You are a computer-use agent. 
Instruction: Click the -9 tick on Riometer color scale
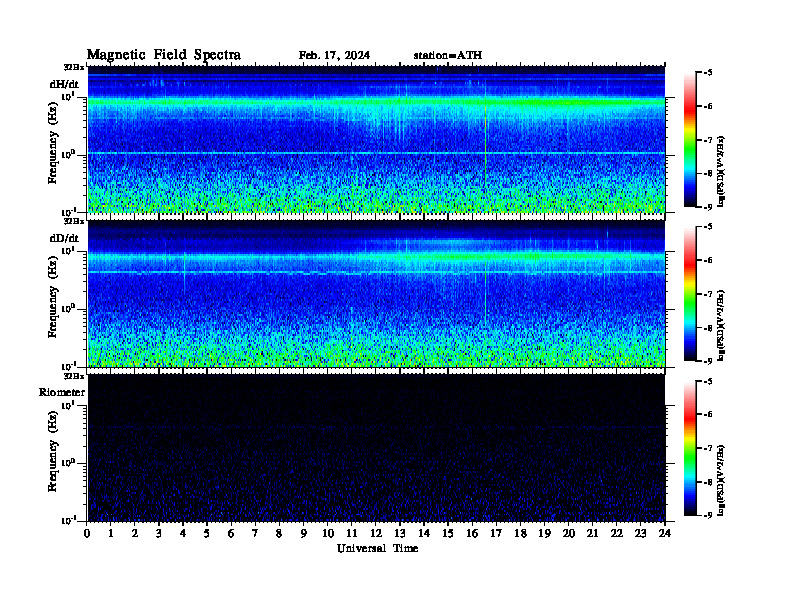707,515
